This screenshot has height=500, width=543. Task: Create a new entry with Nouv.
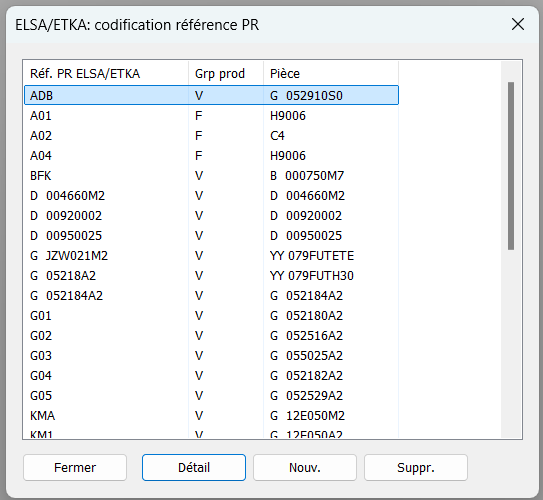[305, 467]
